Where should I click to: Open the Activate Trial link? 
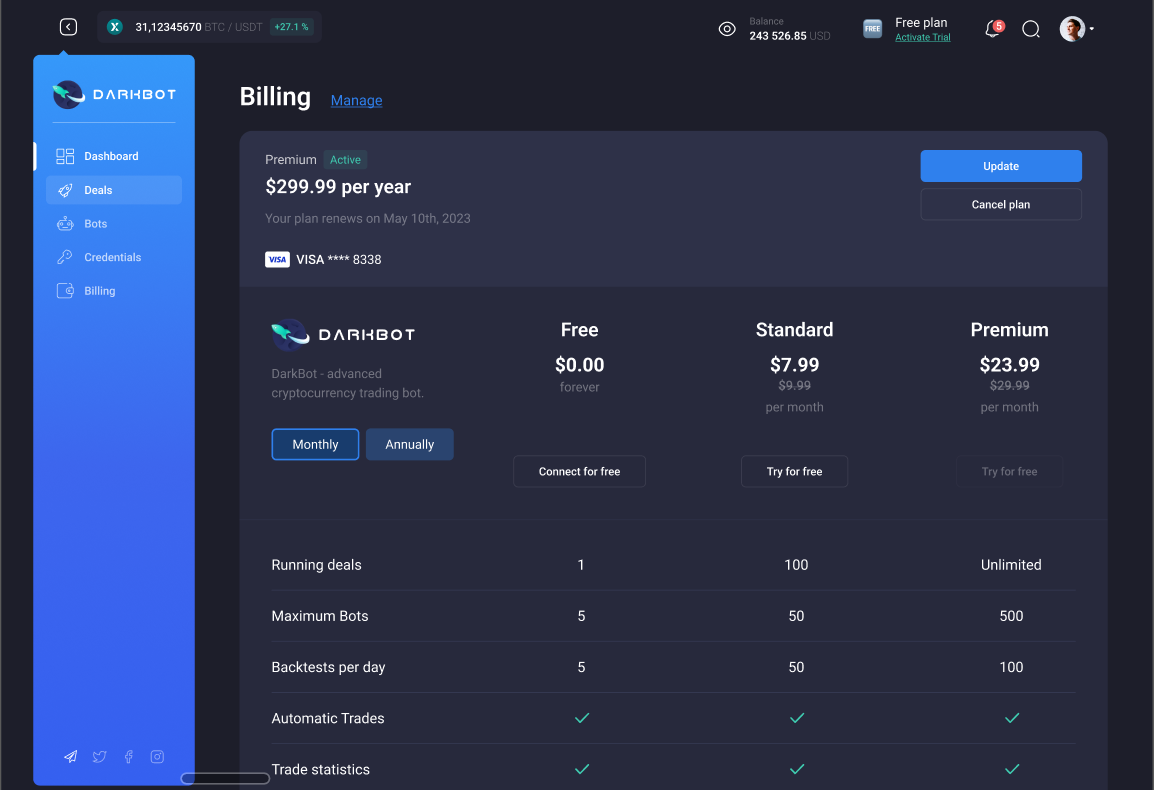922,37
